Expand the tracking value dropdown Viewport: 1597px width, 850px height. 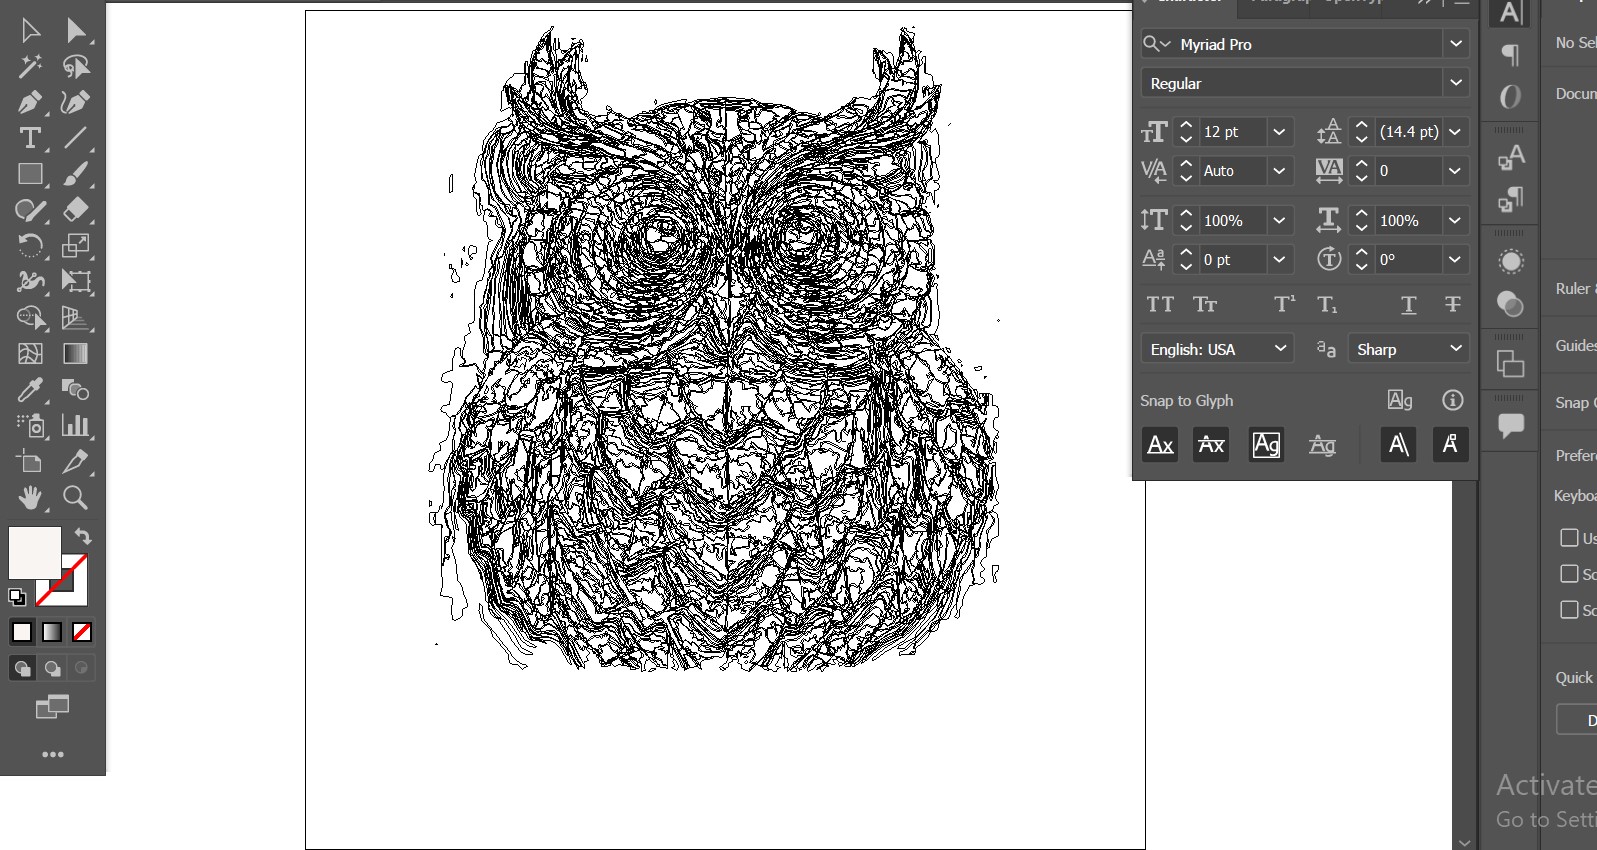point(1455,171)
